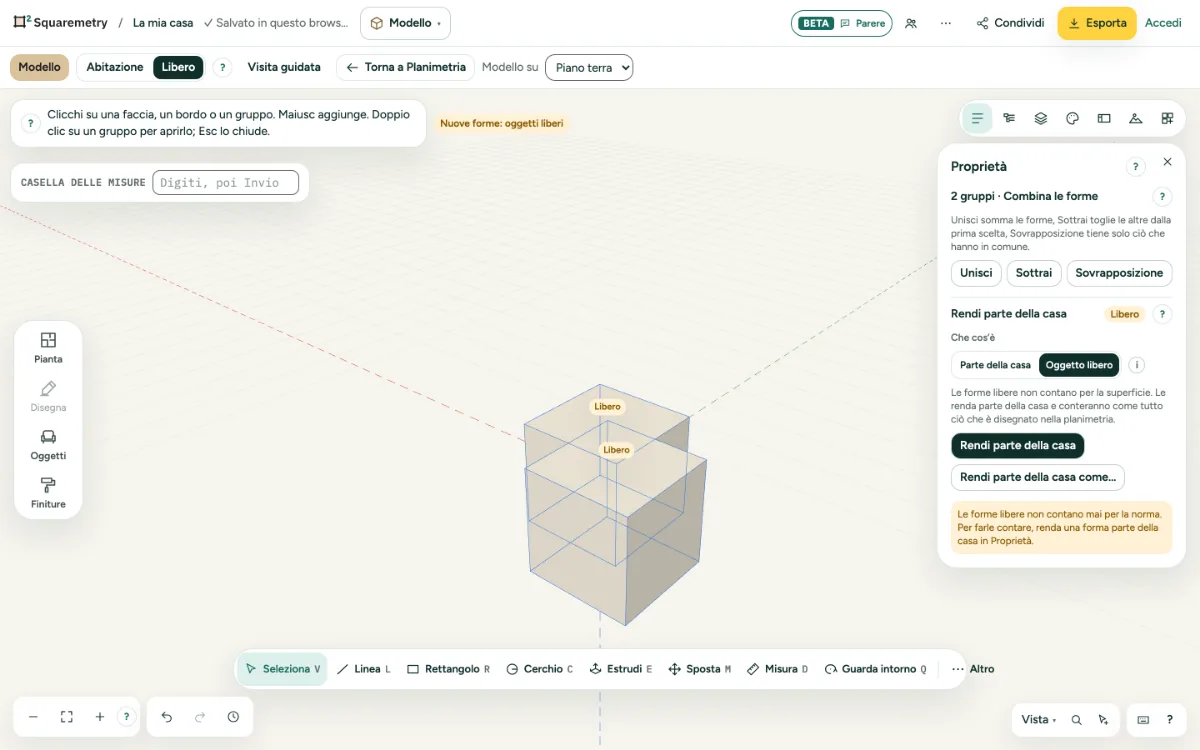Click the Sottrai button
The height and width of the screenshot is (750, 1200).
1033,273
